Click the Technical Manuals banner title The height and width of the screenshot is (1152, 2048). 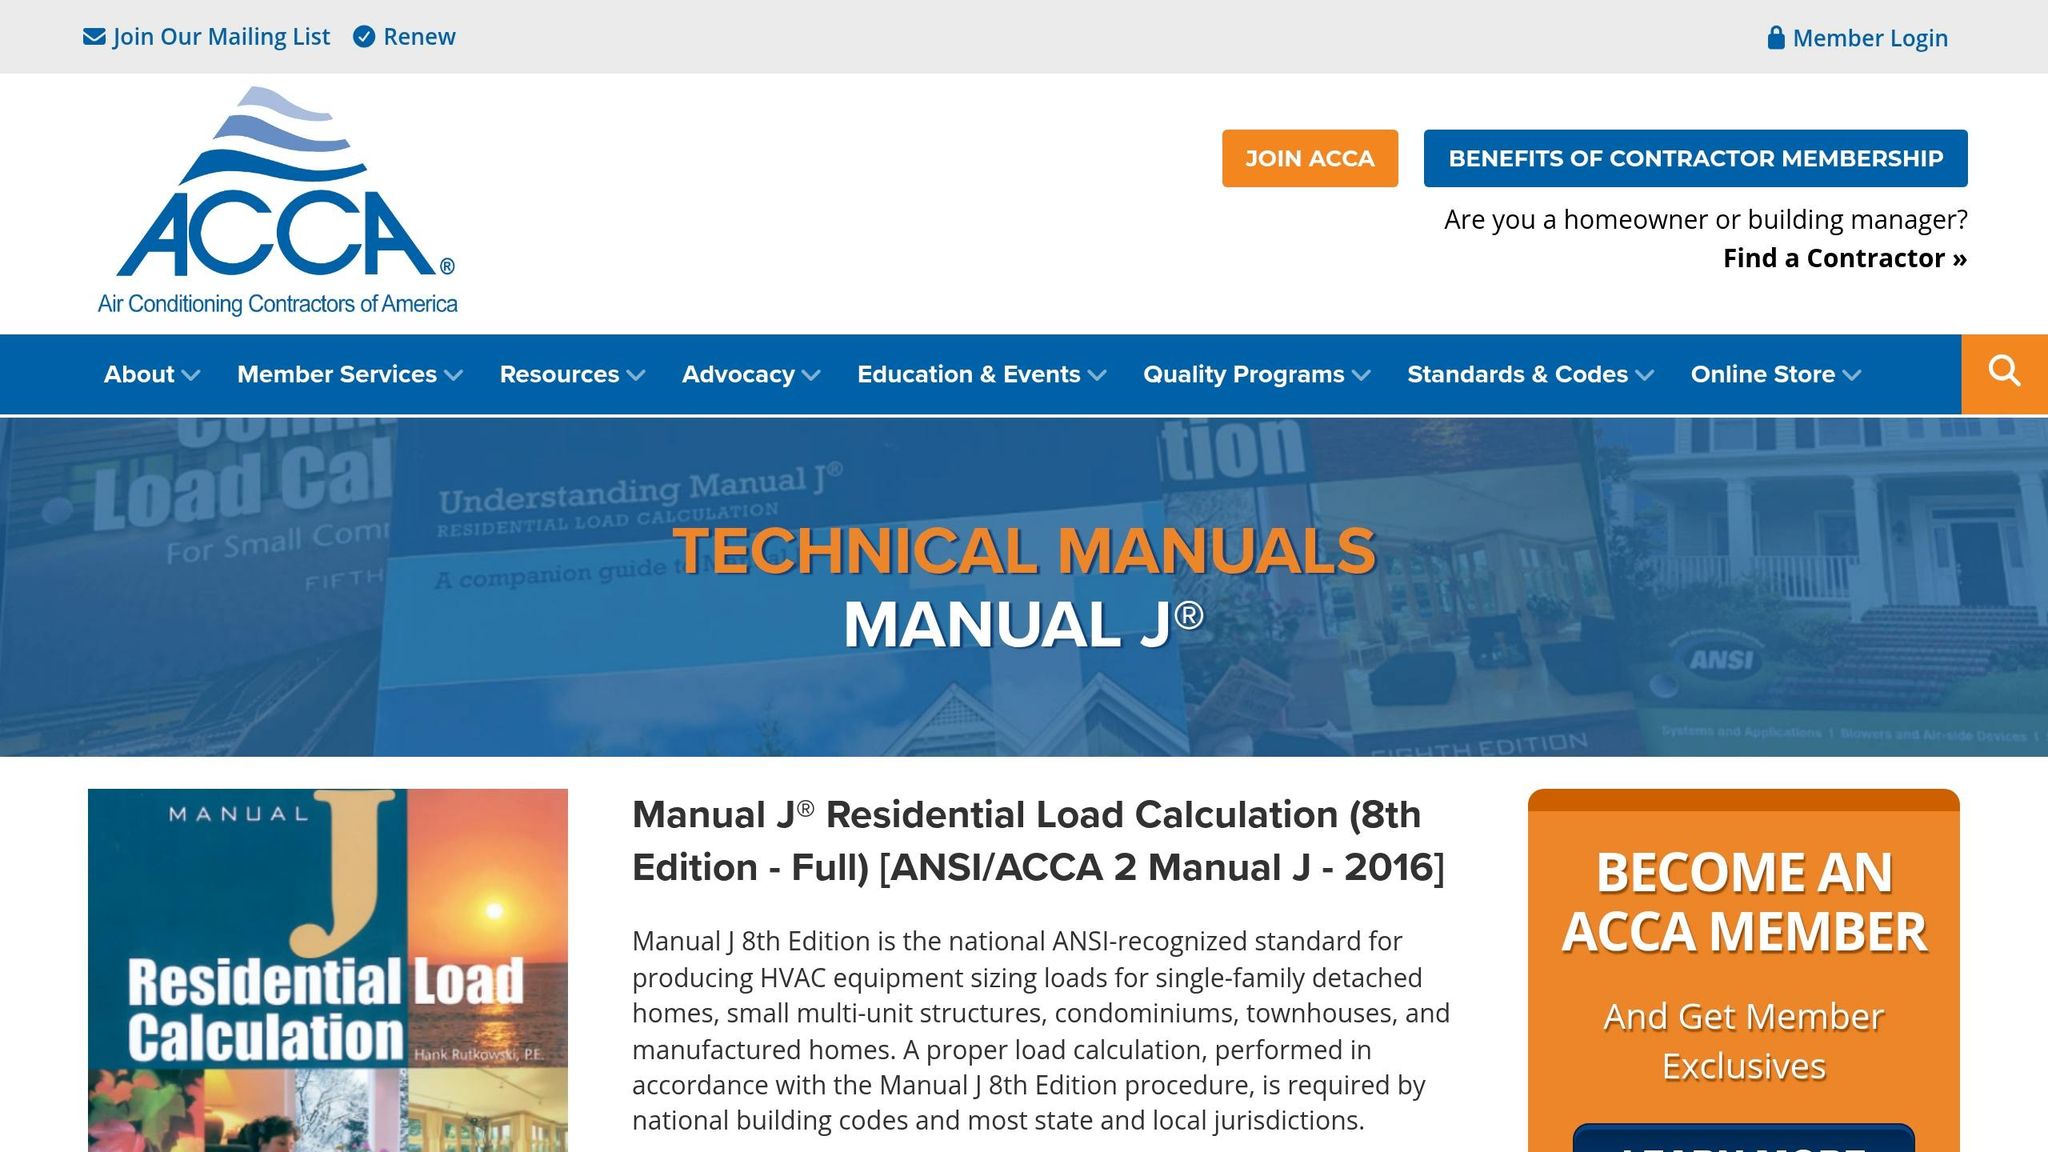pyautogui.click(x=1024, y=551)
